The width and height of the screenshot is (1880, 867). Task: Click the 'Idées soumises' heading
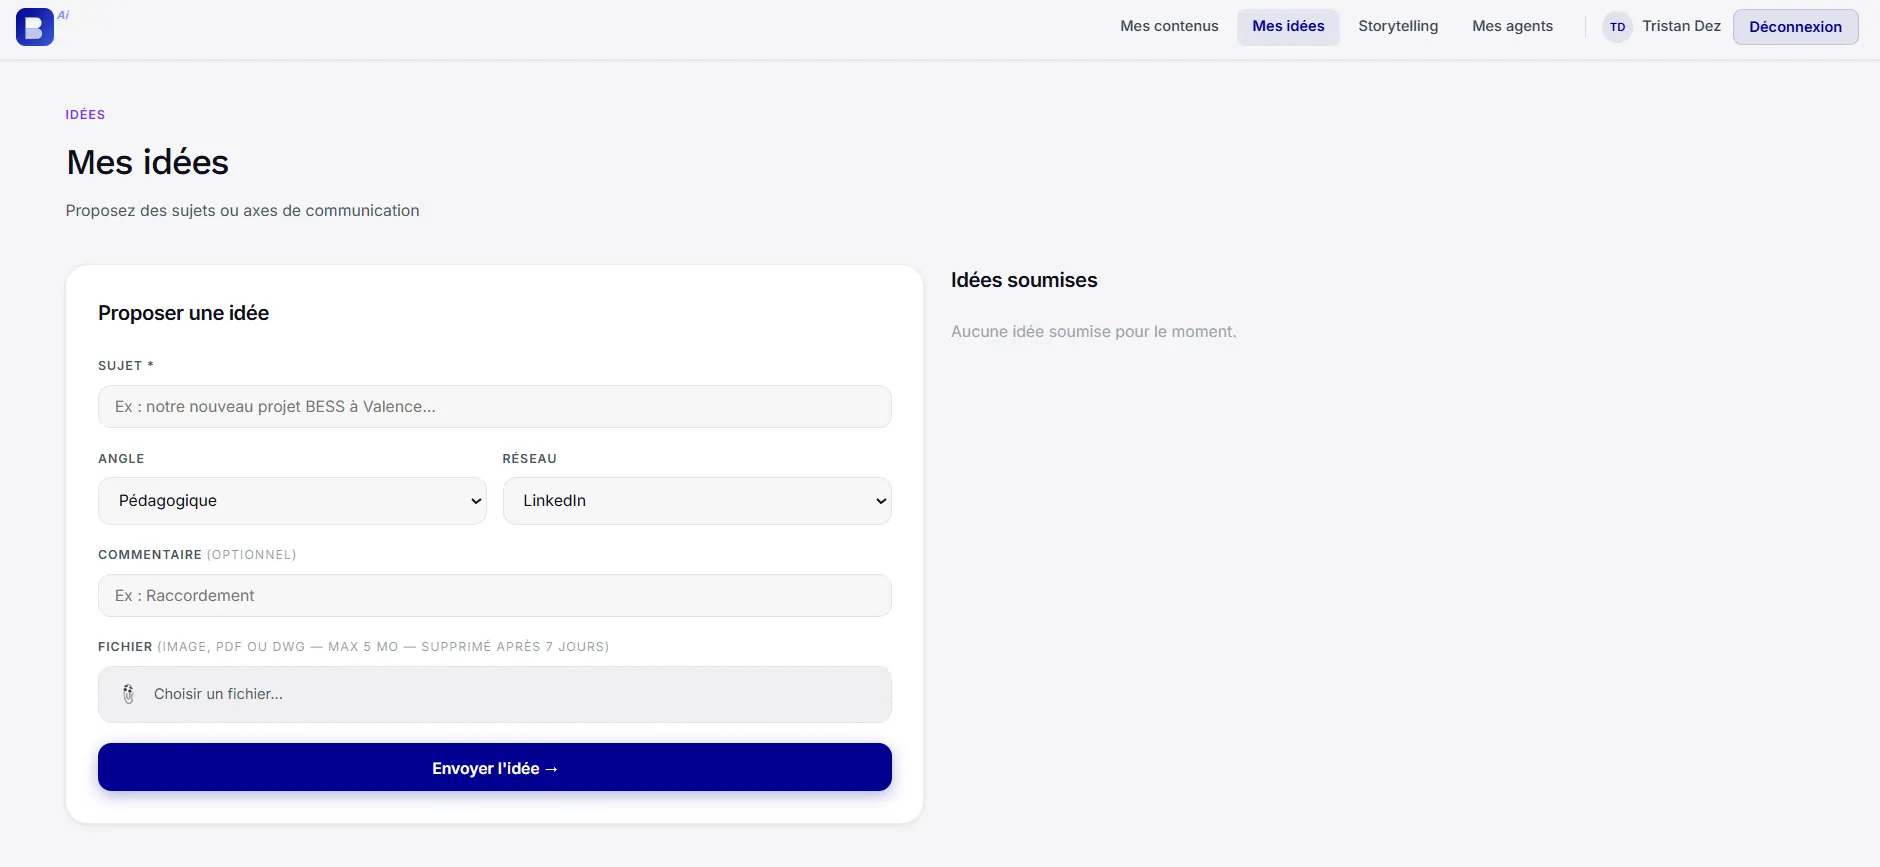1024,280
